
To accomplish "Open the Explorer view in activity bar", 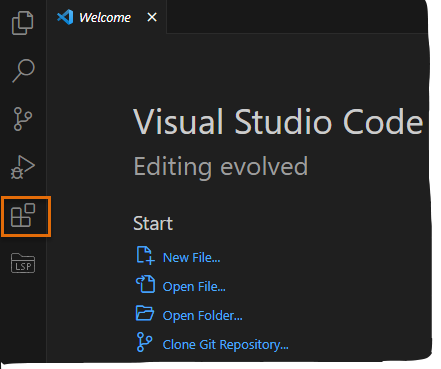I will click(x=23, y=23).
